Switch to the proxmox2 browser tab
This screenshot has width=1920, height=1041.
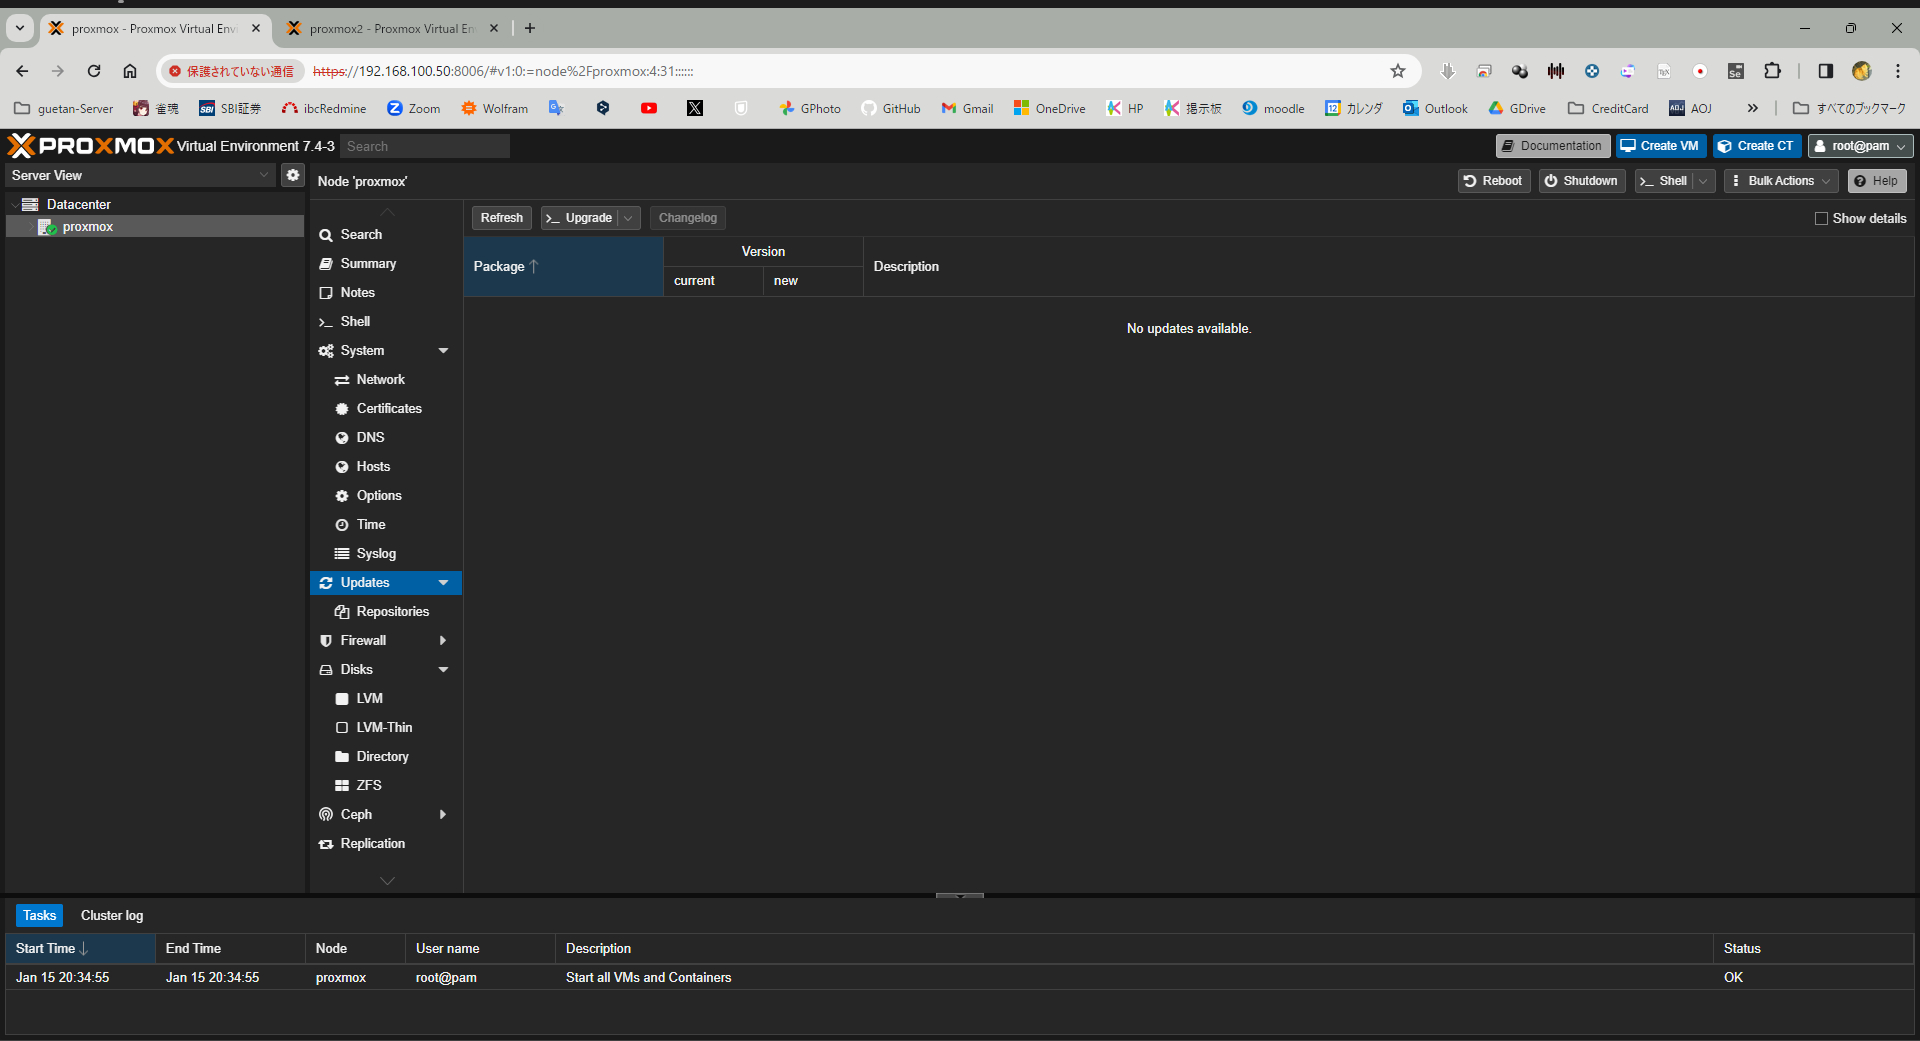click(x=390, y=29)
